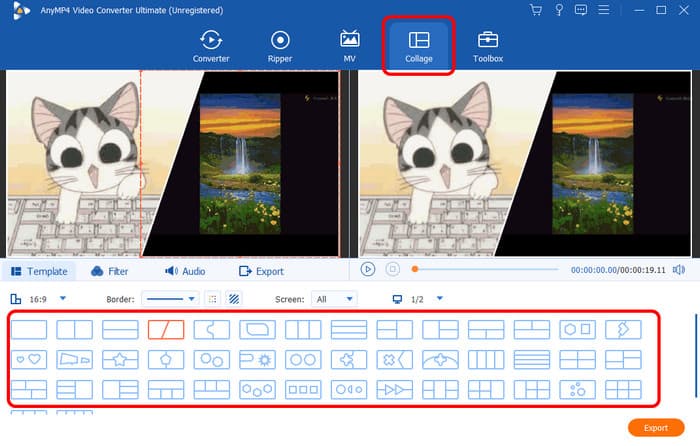Pick the double hearts template
The width and height of the screenshot is (700, 446).
(x=29, y=359)
